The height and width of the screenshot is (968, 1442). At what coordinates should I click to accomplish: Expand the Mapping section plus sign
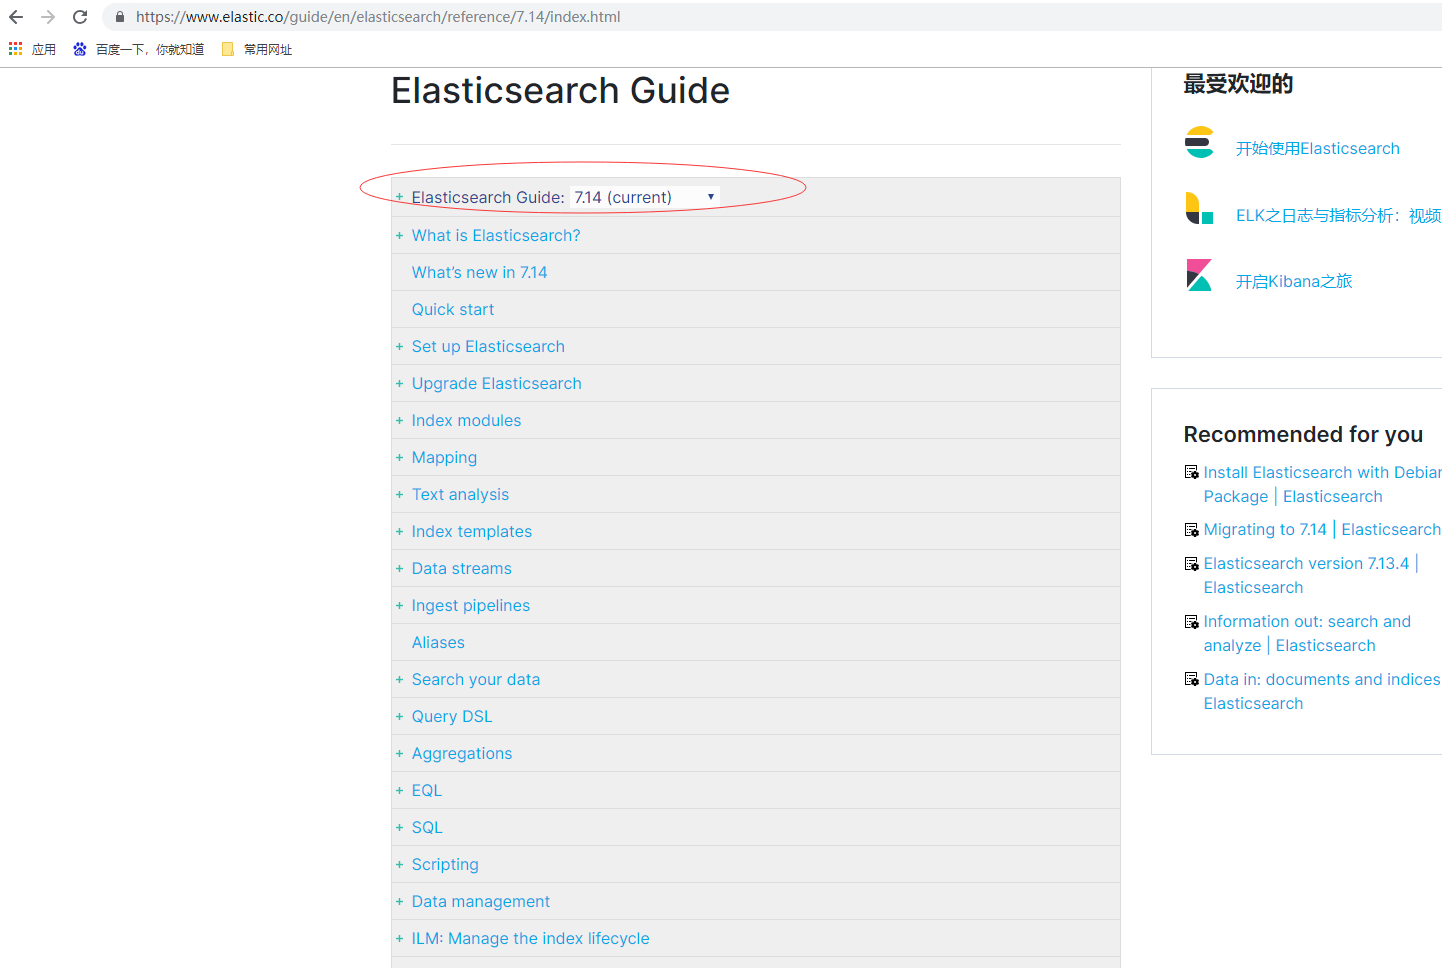pyautogui.click(x=399, y=458)
